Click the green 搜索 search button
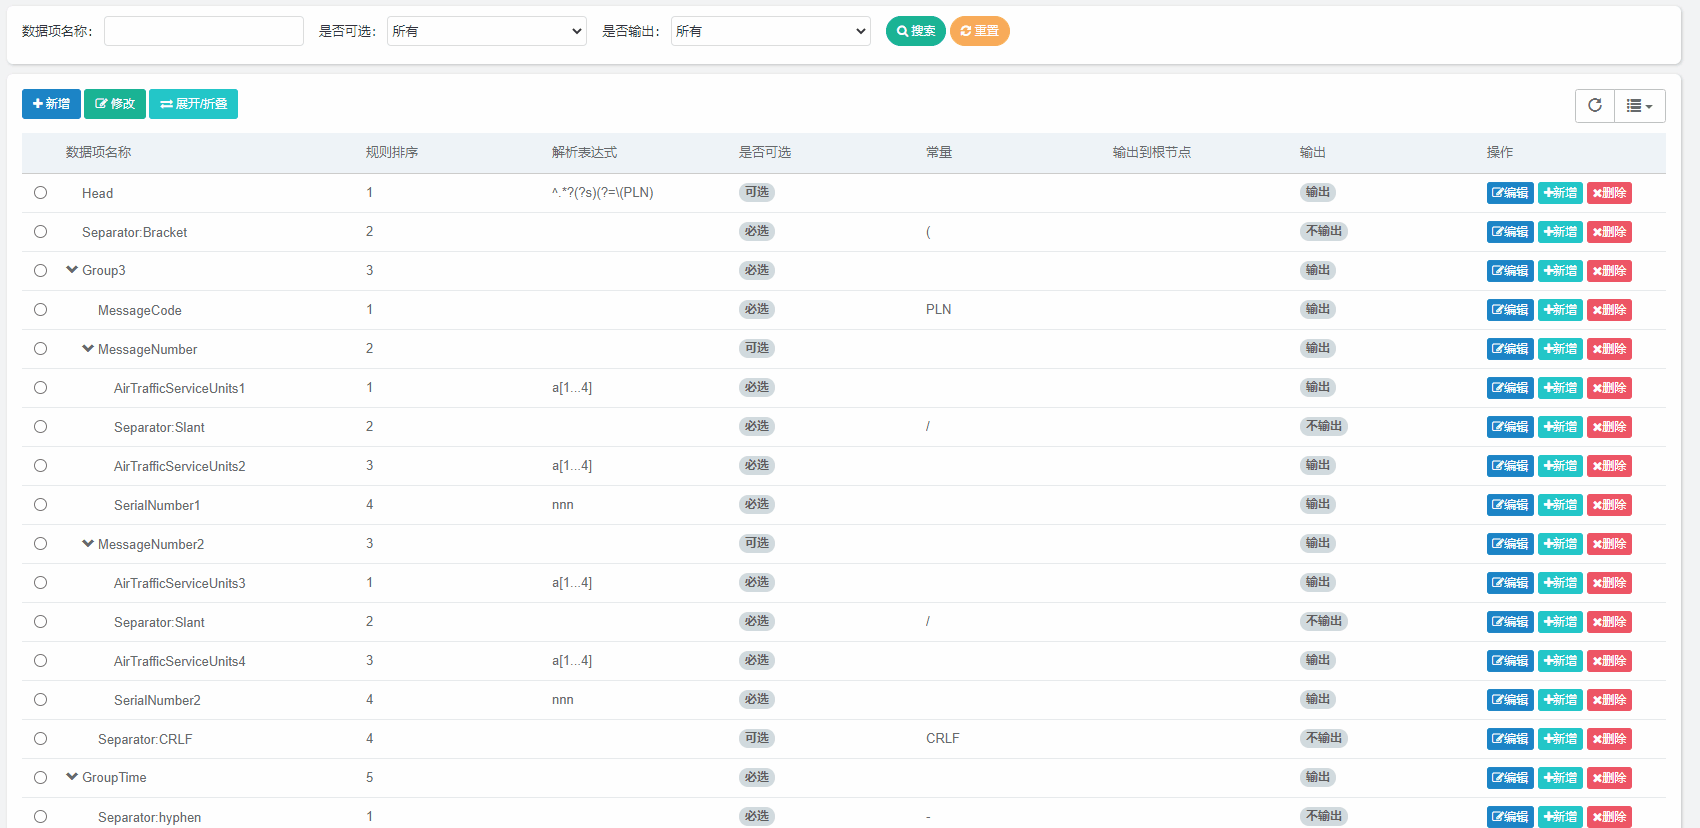The image size is (1700, 828). (x=915, y=31)
